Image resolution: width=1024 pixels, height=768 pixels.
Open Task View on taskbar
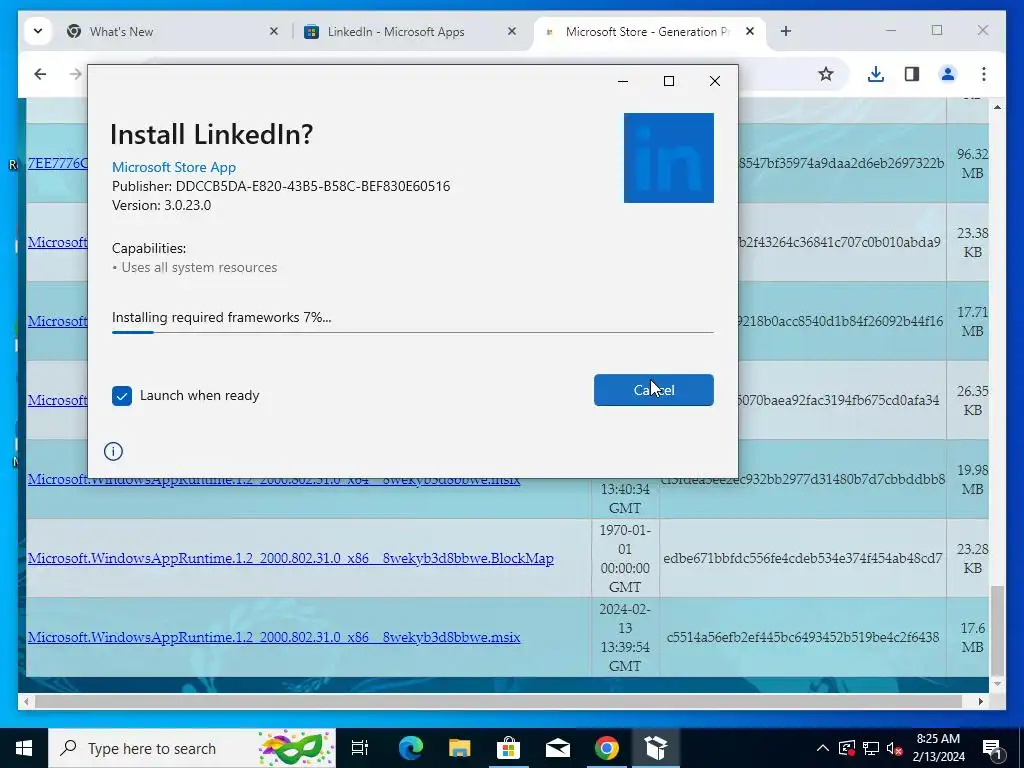click(360, 748)
